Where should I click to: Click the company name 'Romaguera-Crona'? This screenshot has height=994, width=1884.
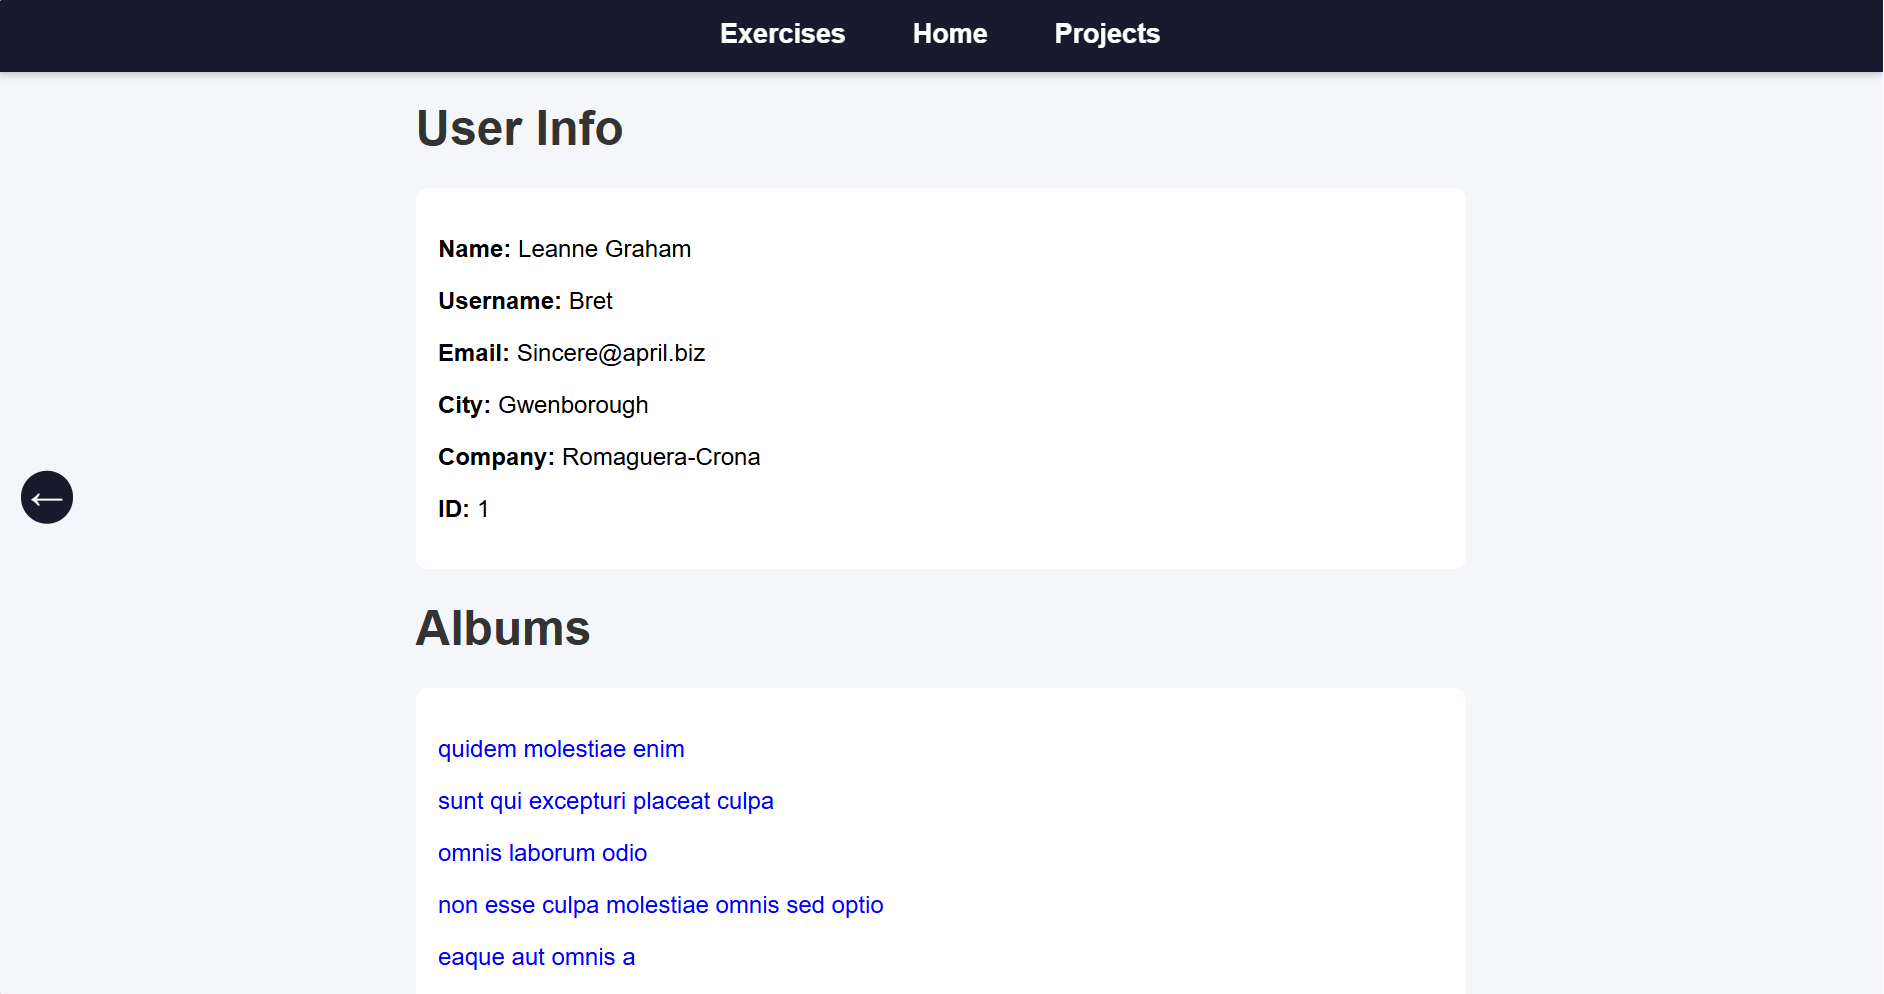[660, 457]
